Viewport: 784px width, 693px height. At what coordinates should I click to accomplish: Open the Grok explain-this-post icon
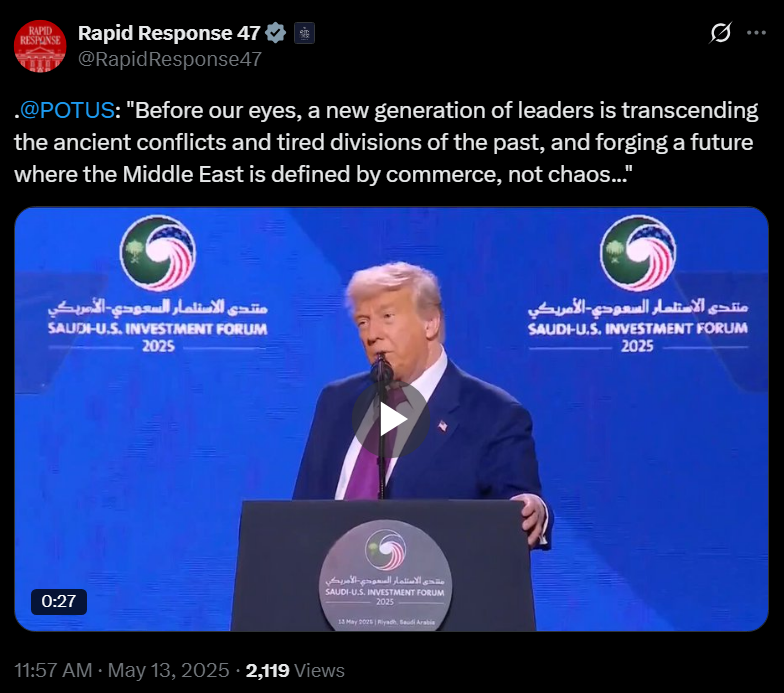pyautogui.click(x=720, y=33)
